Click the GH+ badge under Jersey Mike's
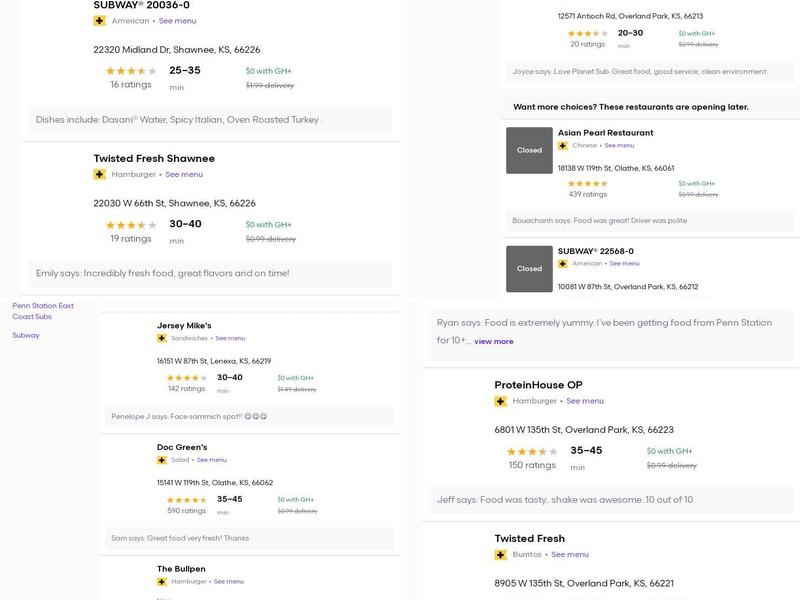800x600 pixels. click(162, 338)
